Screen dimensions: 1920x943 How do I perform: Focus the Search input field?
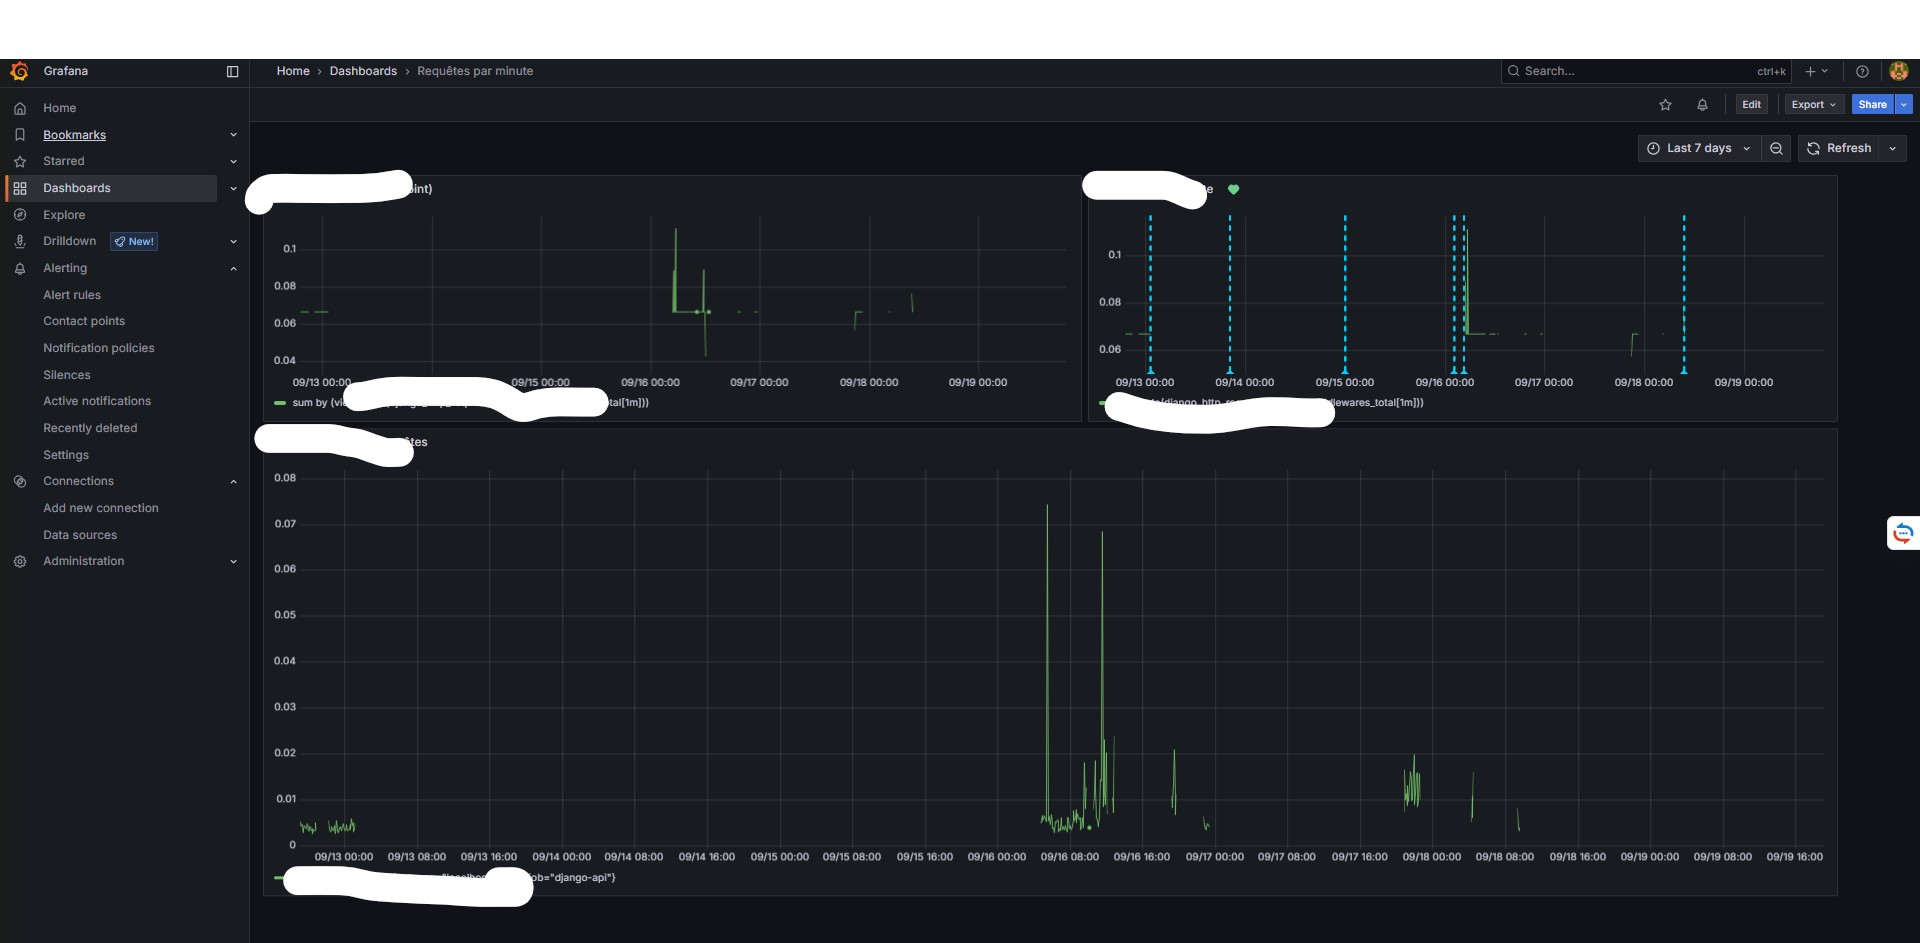[1646, 71]
